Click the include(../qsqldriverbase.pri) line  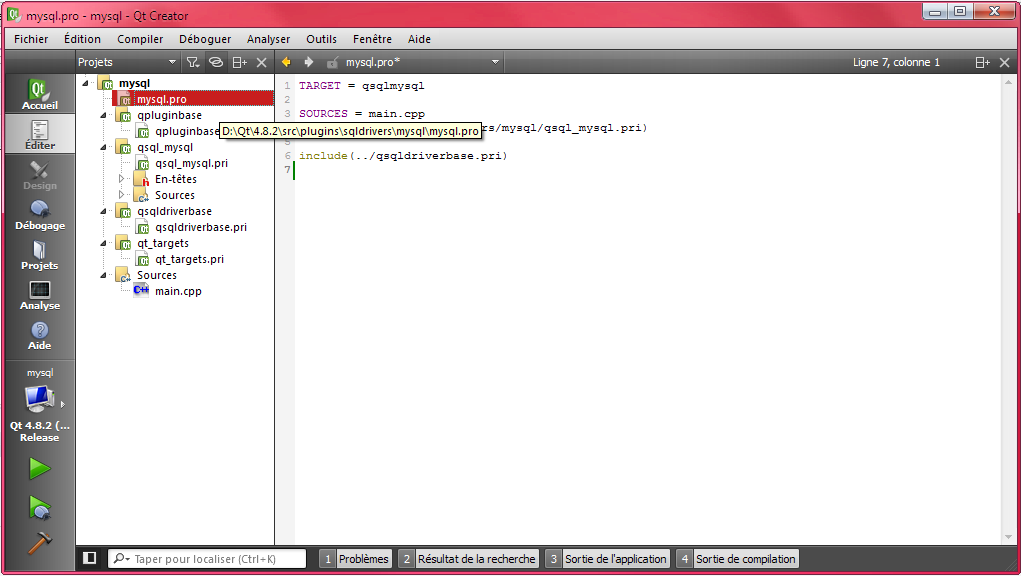point(402,156)
